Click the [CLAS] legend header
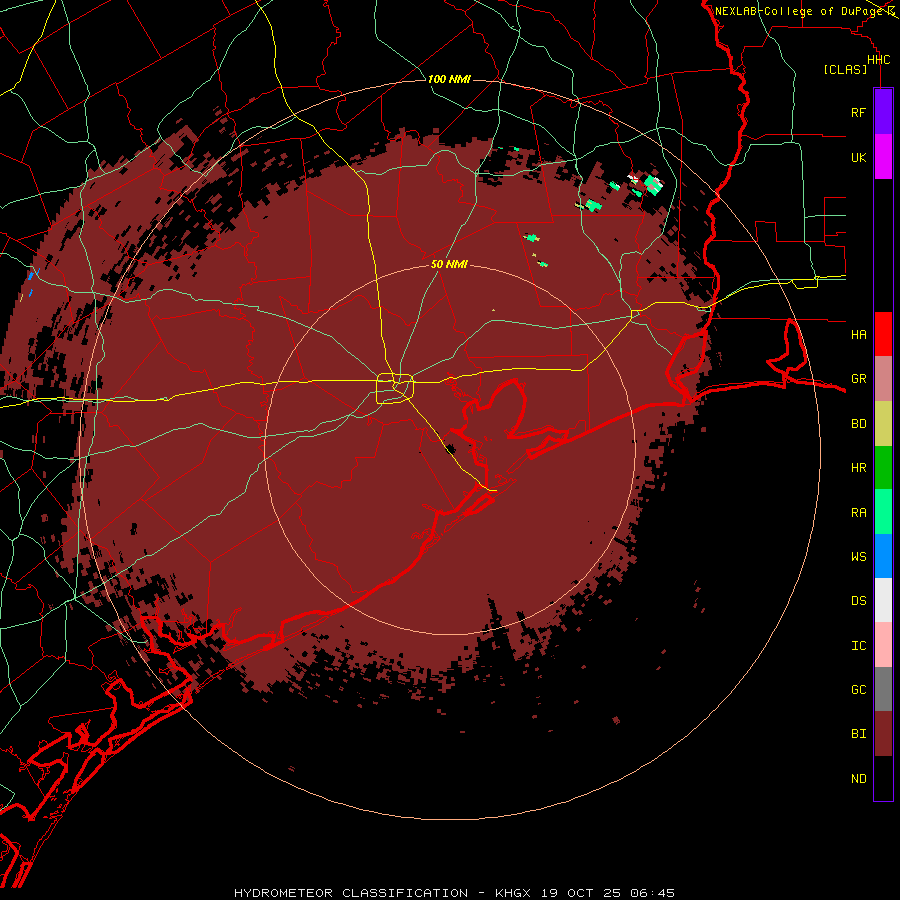Image resolution: width=900 pixels, height=900 pixels. point(845,70)
